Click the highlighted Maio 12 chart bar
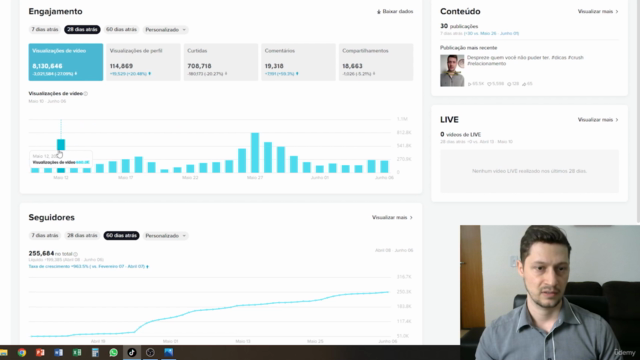The height and width of the screenshot is (360, 640). point(61,144)
